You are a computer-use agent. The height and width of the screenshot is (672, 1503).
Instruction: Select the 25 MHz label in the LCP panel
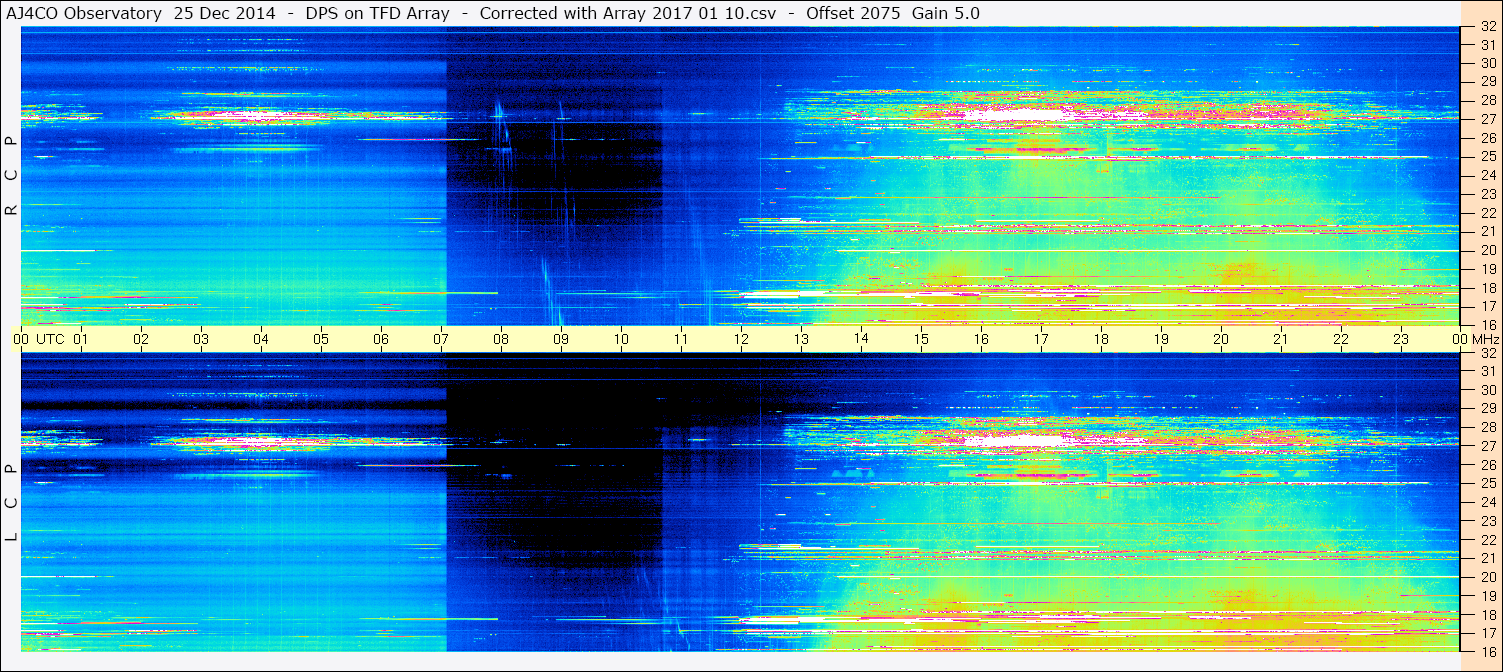point(1487,484)
